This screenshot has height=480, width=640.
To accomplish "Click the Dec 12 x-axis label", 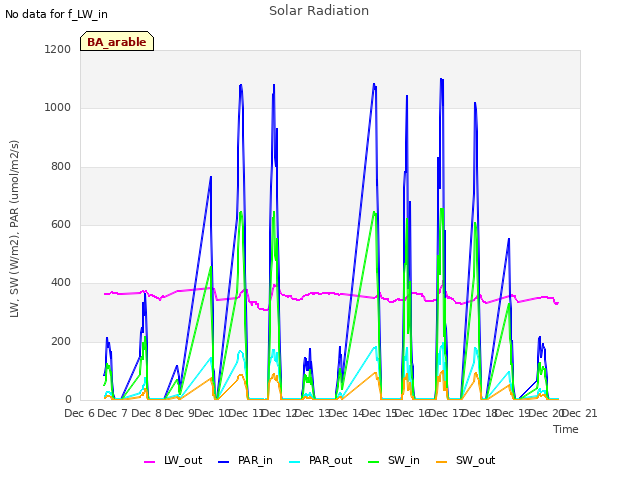I will (279, 413).
